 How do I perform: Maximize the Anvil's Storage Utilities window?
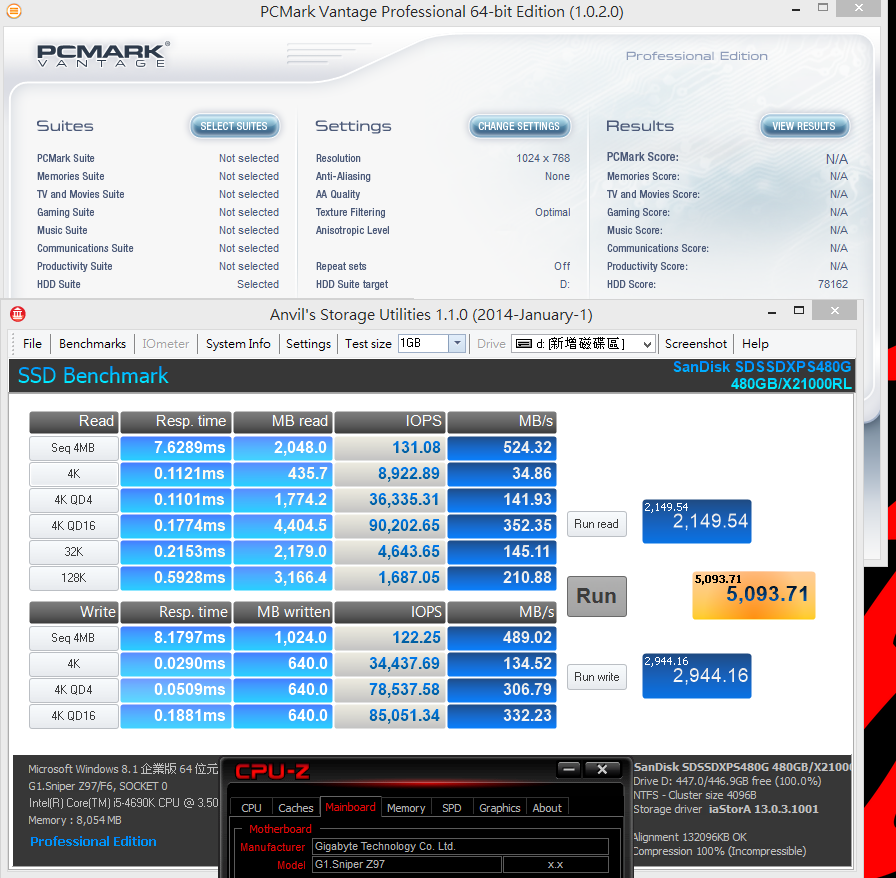(799, 310)
